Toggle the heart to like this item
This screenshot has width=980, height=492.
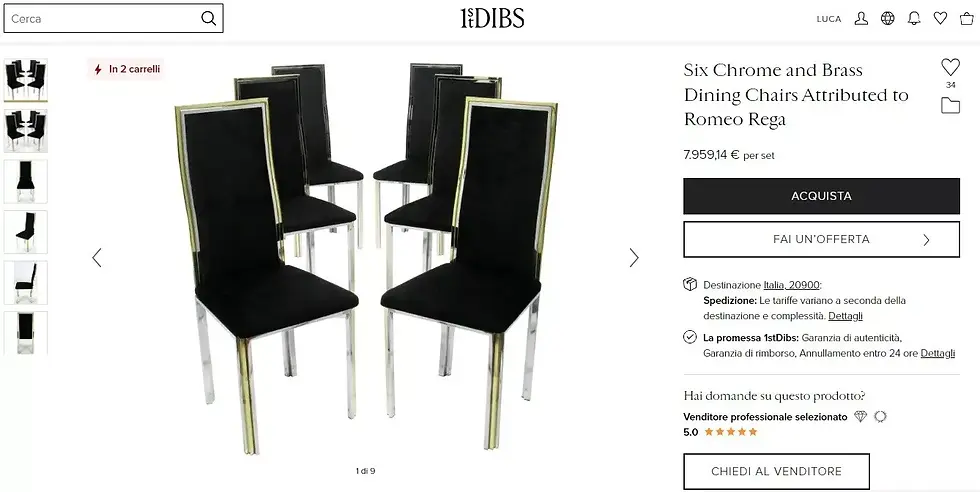pos(951,67)
